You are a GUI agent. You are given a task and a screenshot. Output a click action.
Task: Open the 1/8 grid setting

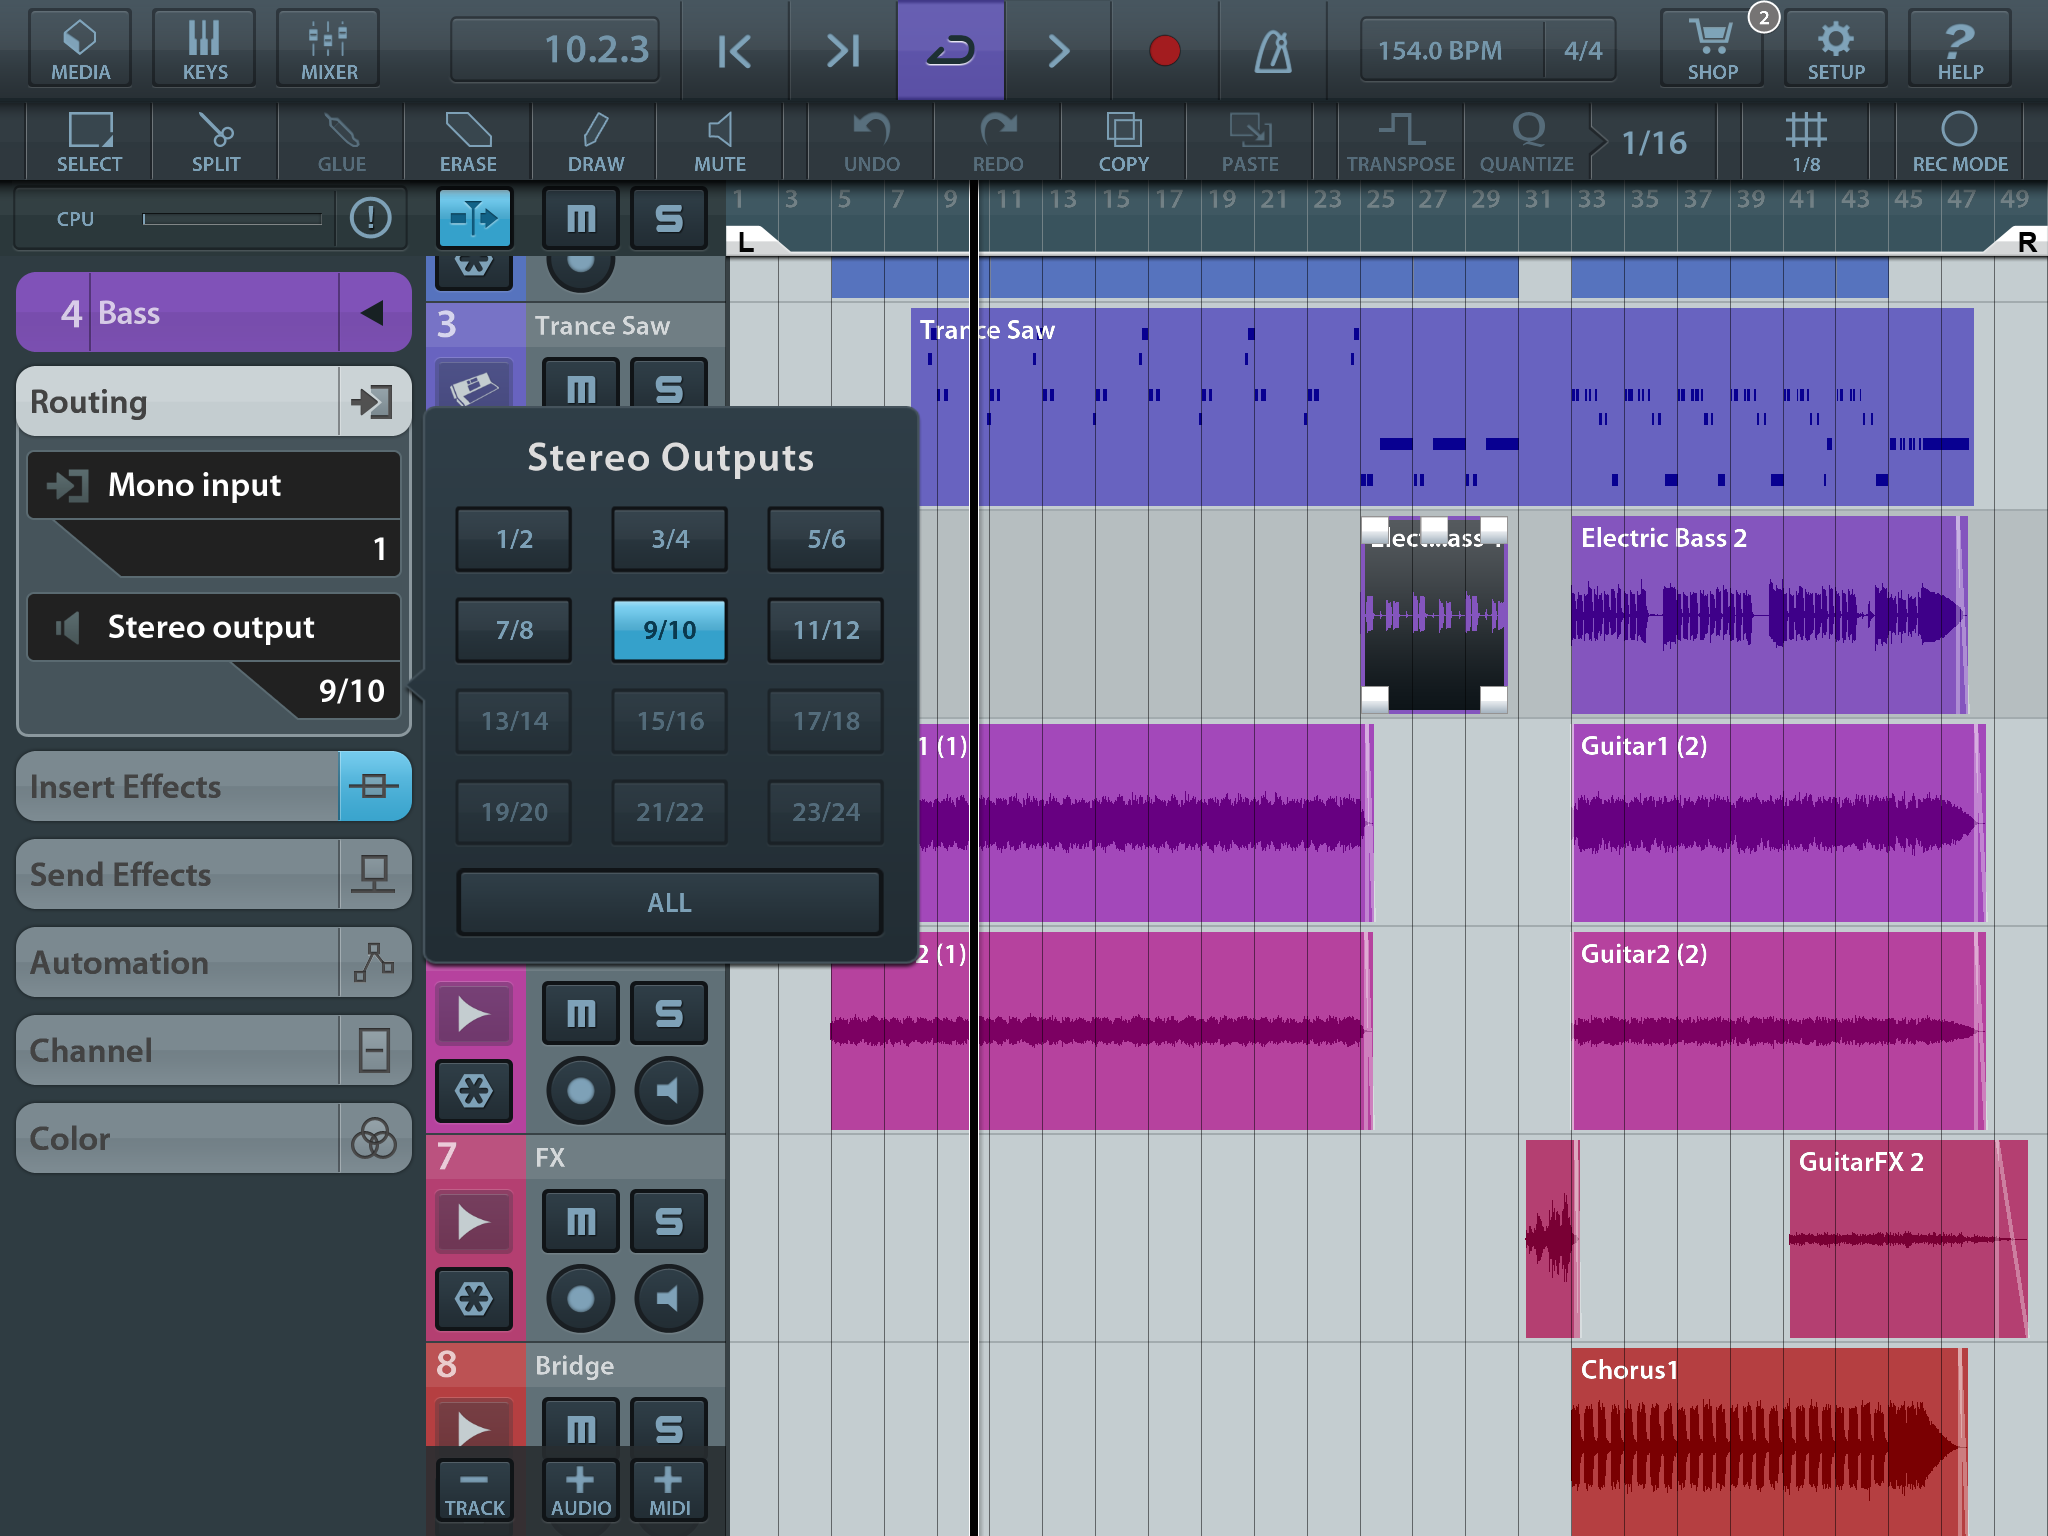pos(1806,142)
